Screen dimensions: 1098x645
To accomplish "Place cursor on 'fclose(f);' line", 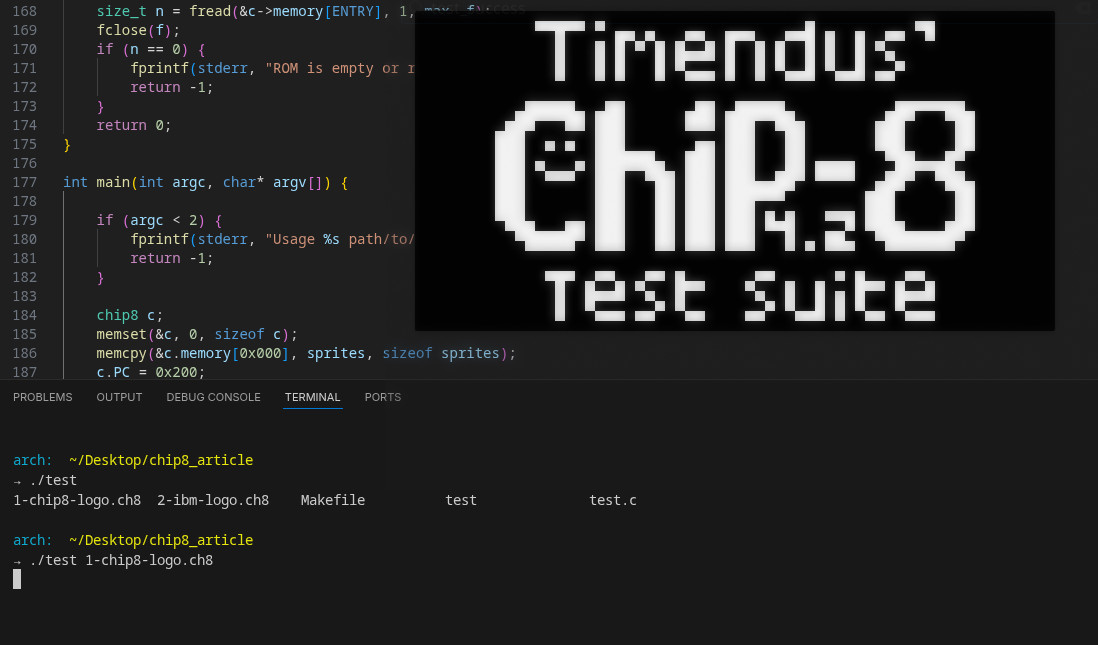I will click(x=138, y=30).
